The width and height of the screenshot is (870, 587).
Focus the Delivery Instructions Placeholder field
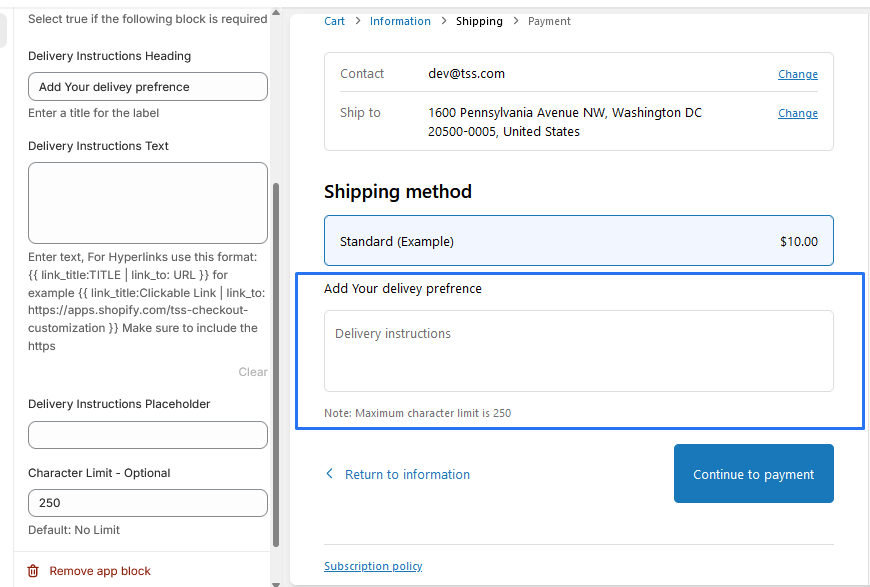pyautogui.click(x=148, y=435)
